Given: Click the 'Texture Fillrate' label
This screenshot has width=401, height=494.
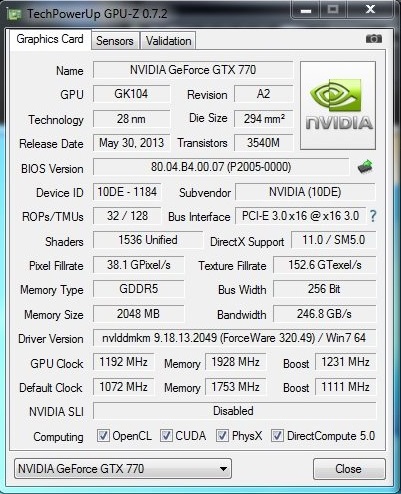Looking at the screenshot, I should (232, 266).
